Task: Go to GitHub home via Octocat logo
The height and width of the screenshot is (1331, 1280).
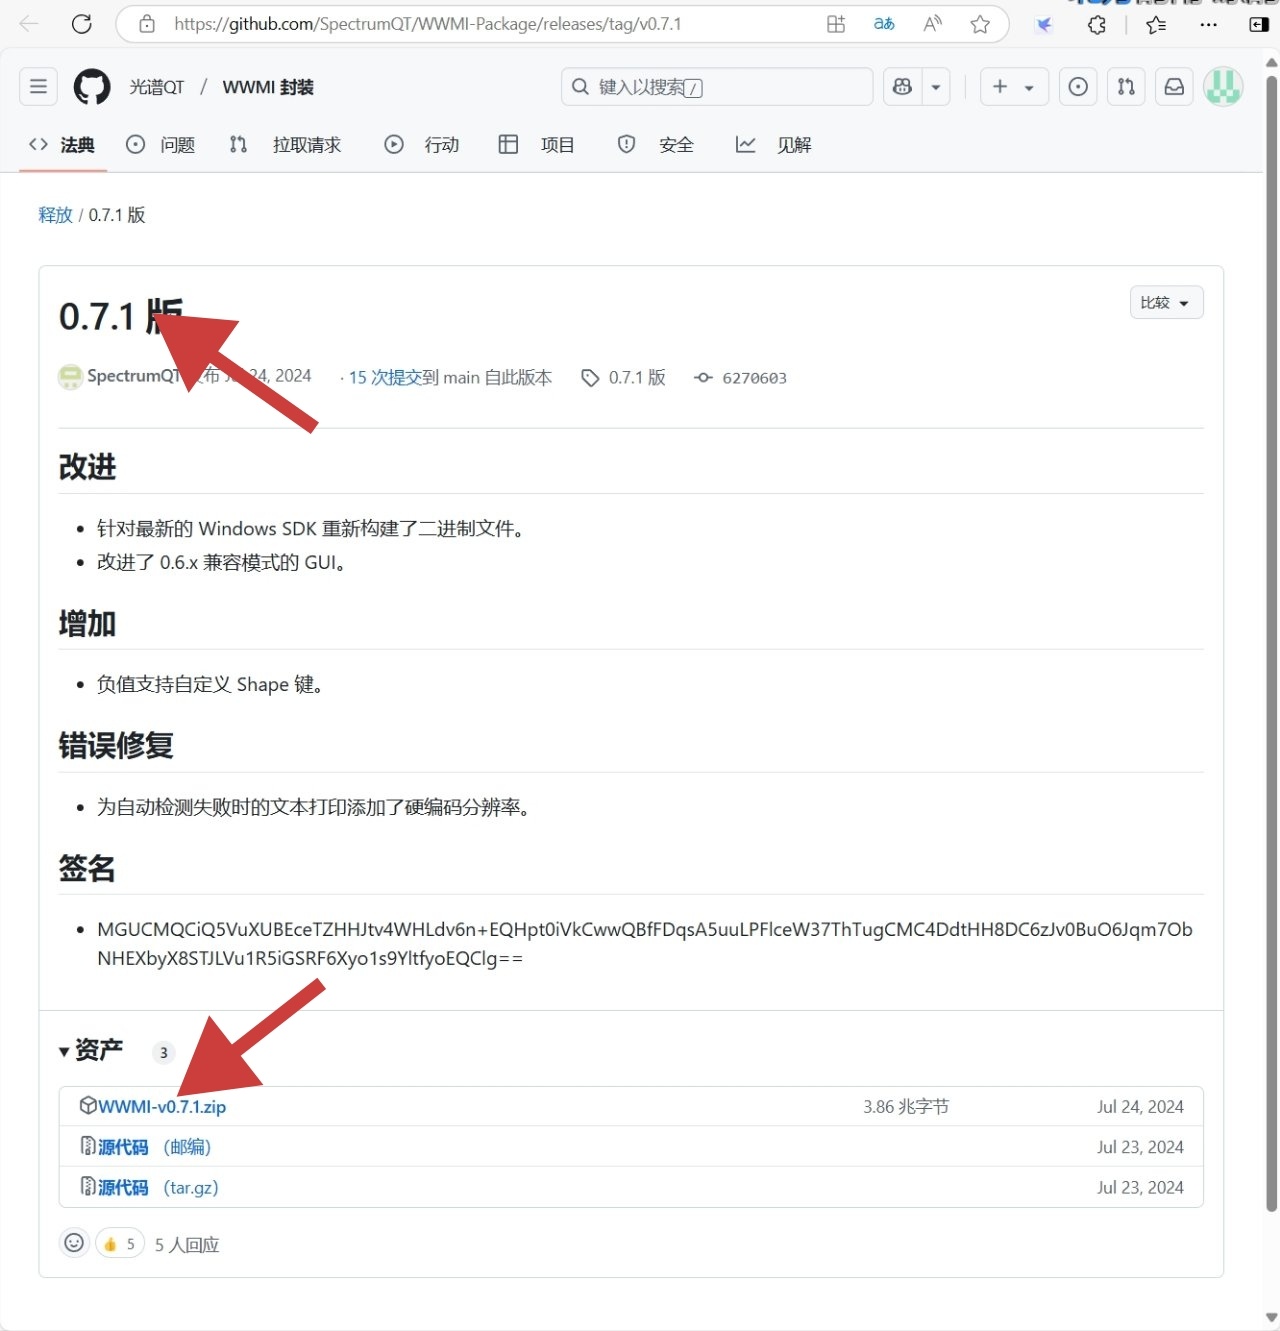Action: click(x=92, y=87)
